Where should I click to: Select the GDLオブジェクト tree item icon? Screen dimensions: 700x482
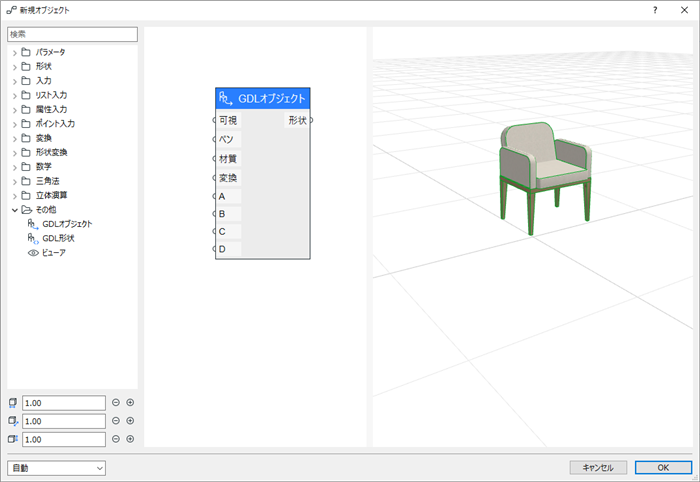33,224
